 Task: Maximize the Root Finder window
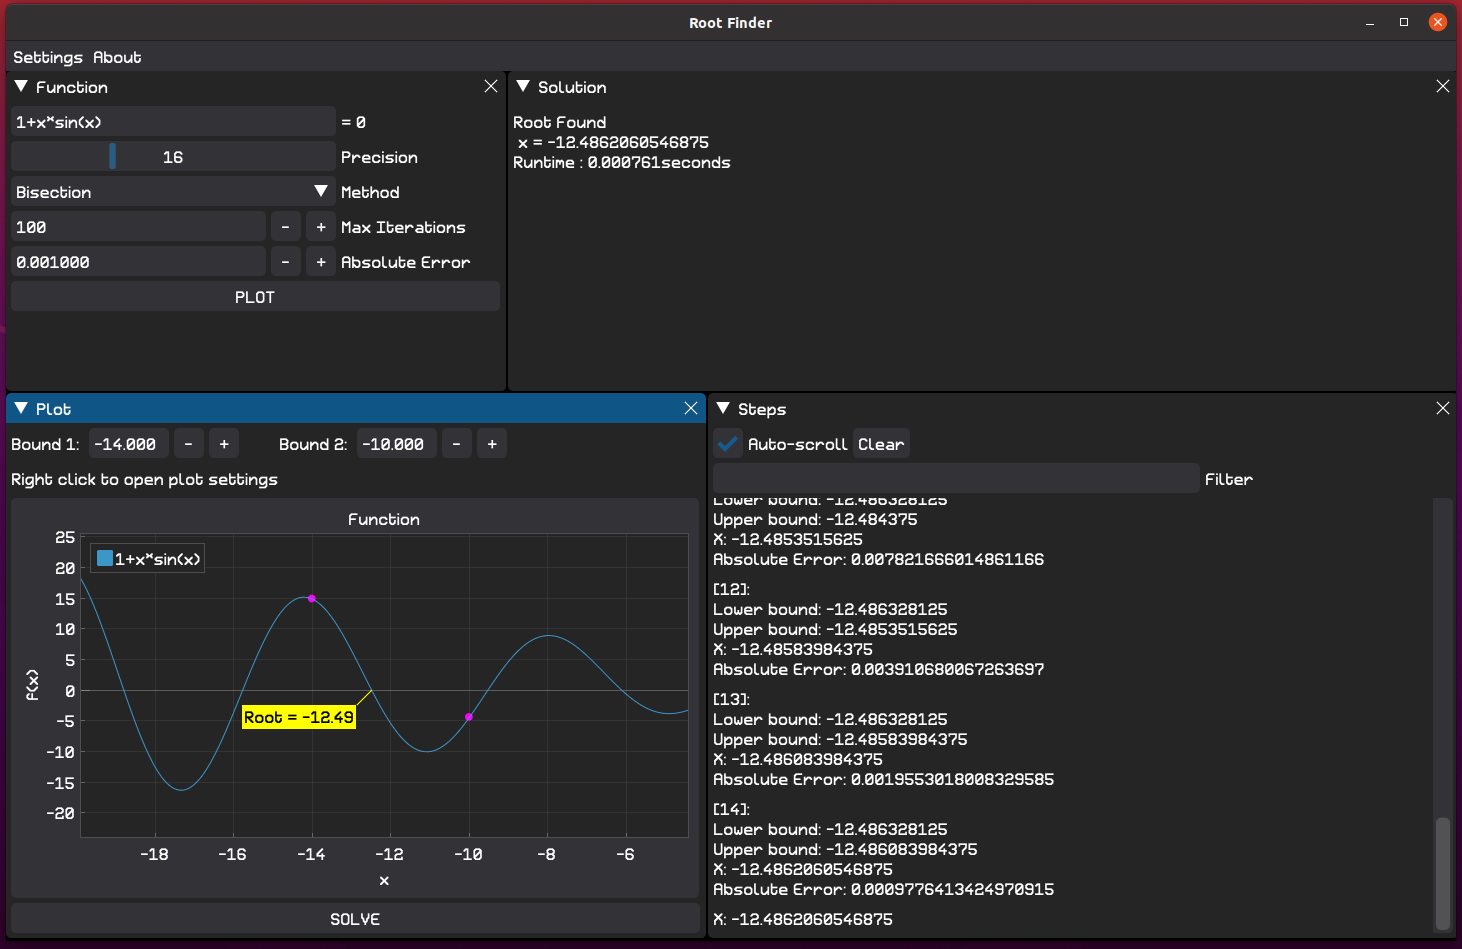click(x=1404, y=22)
